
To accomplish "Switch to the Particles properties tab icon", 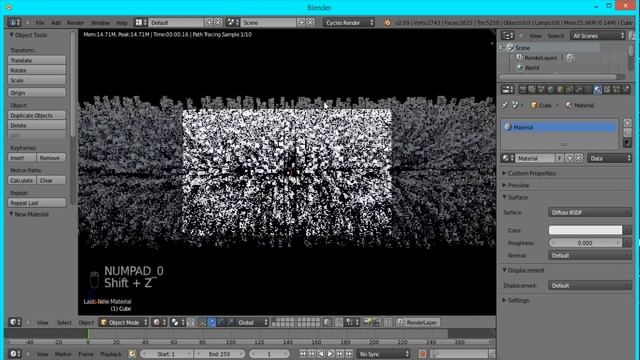I will tap(616, 89).
